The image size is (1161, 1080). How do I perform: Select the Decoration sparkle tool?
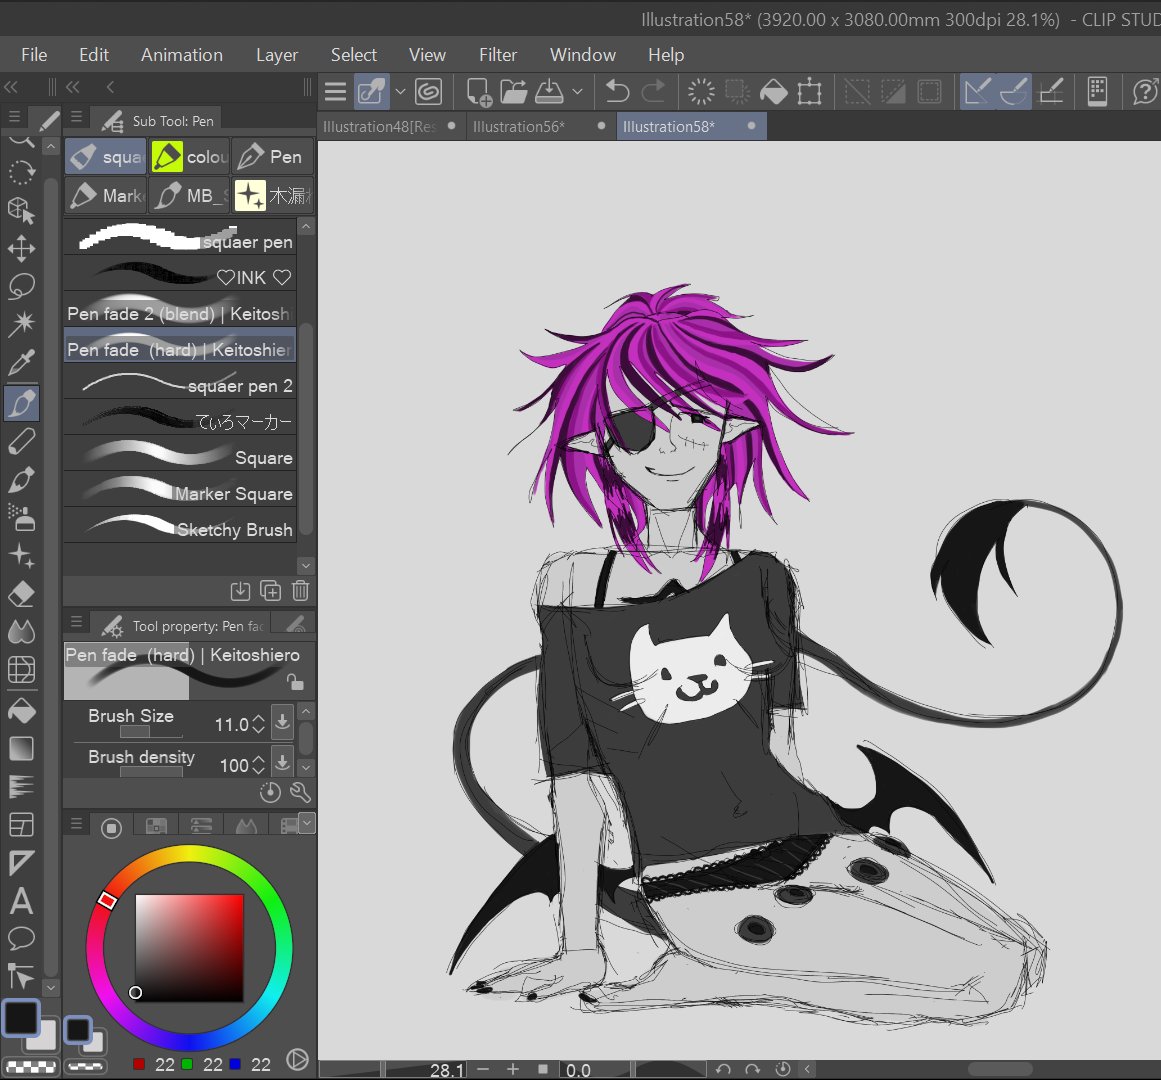21,556
